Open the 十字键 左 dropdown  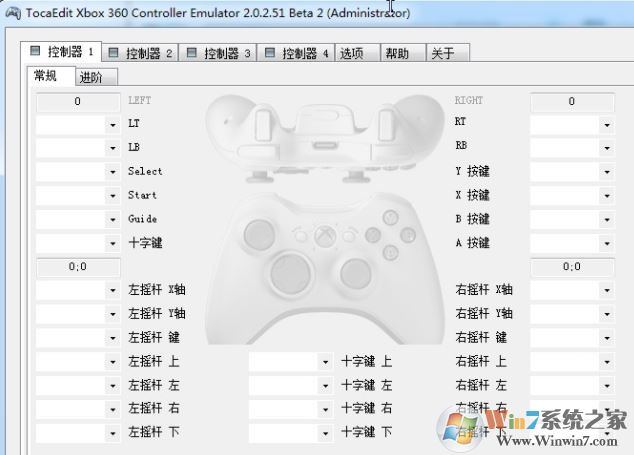pos(291,386)
